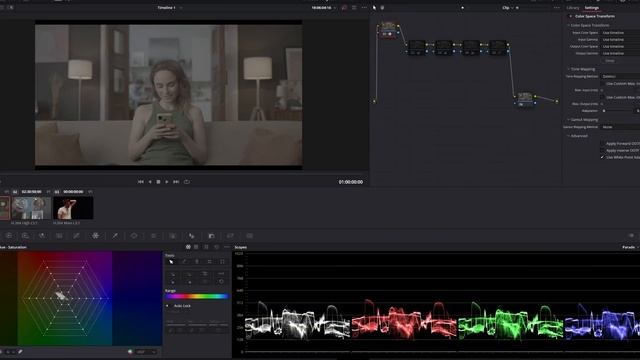Toggle Apply Forward OOTF checkbox
This screenshot has width=640, height=360.
pyautogui.click(x=602, y=143)
